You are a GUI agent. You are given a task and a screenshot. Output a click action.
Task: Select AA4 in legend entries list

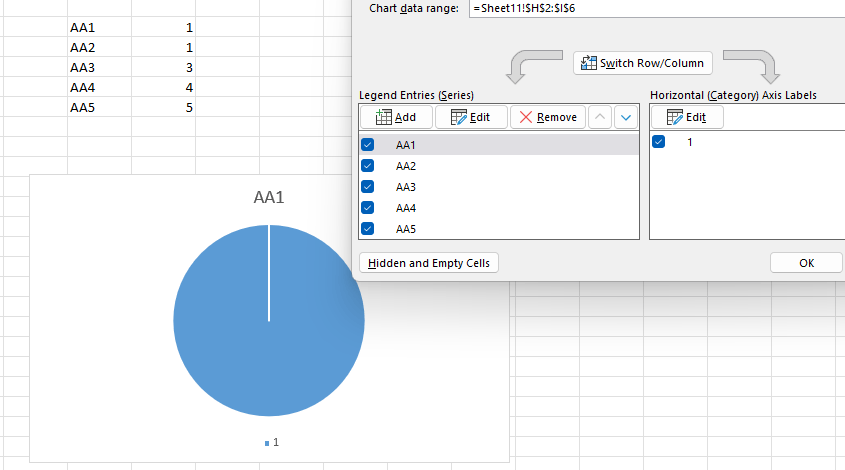tap(499, 208)
